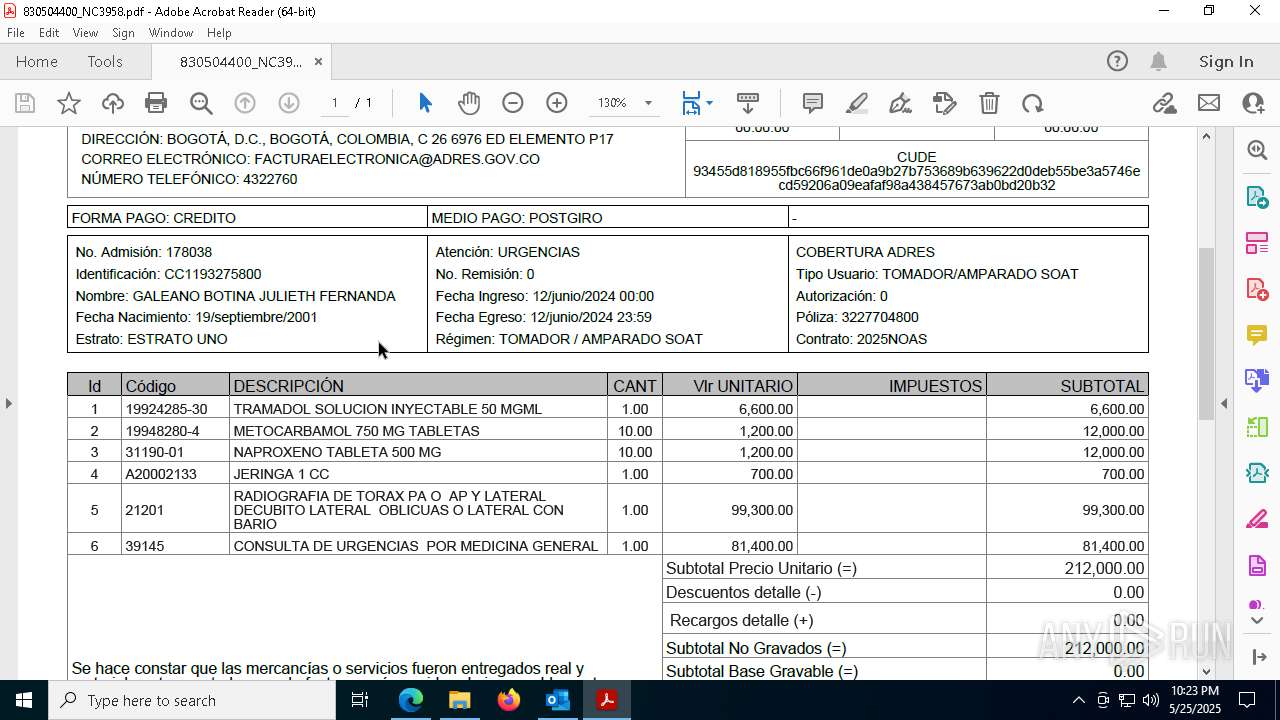This screenshot has height=720, width=1280.
Task: Click the share with others icon
Action: [x=1253, y=103]
